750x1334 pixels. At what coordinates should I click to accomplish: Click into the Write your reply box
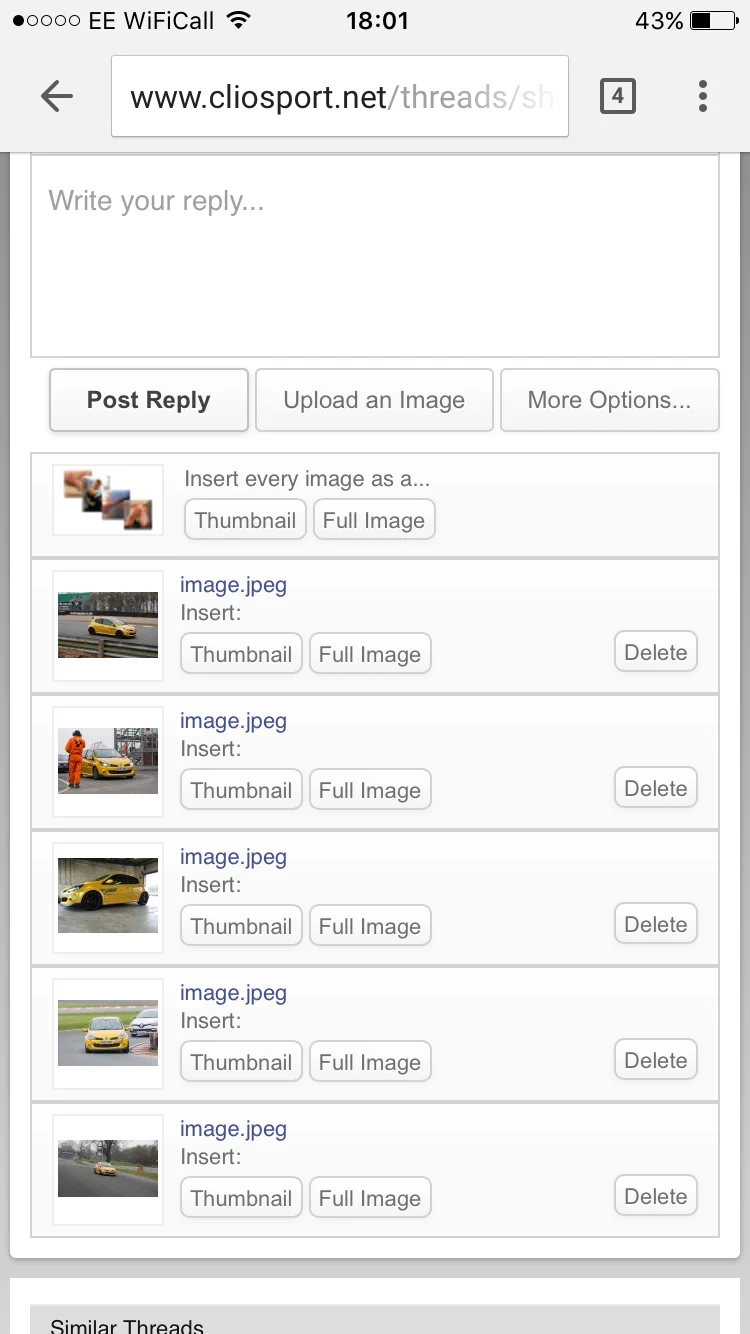click(375, 256)
